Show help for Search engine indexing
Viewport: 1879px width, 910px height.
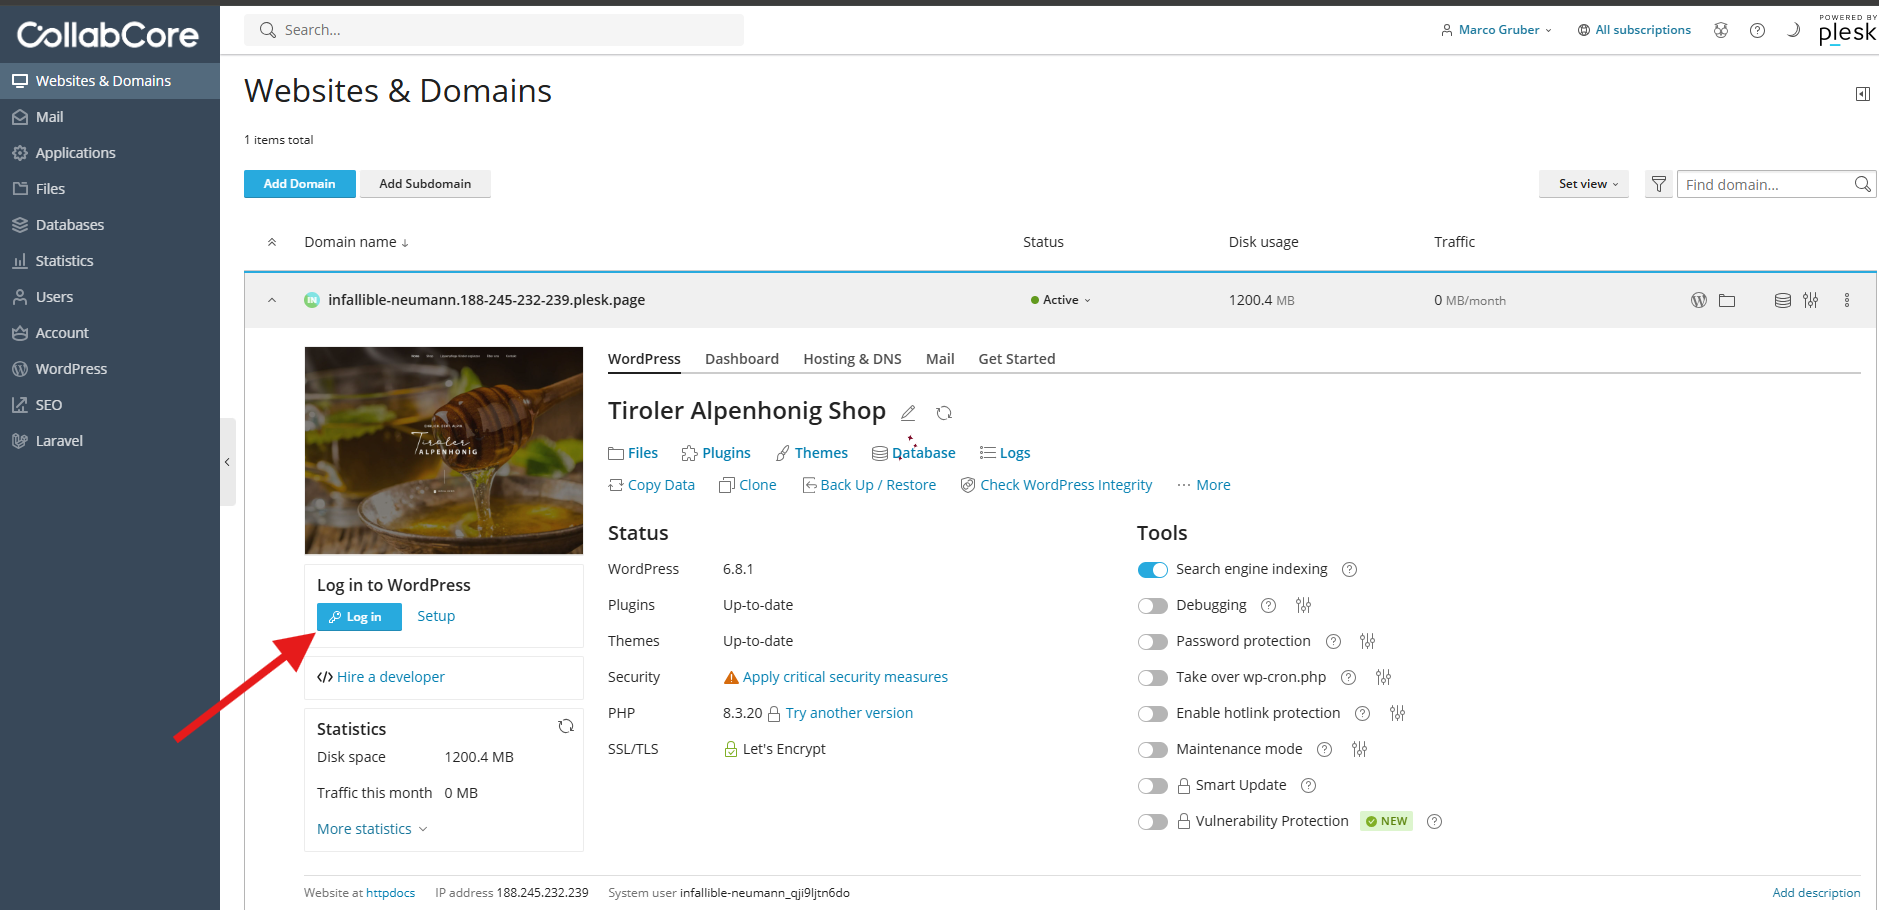pos(1349,570)
